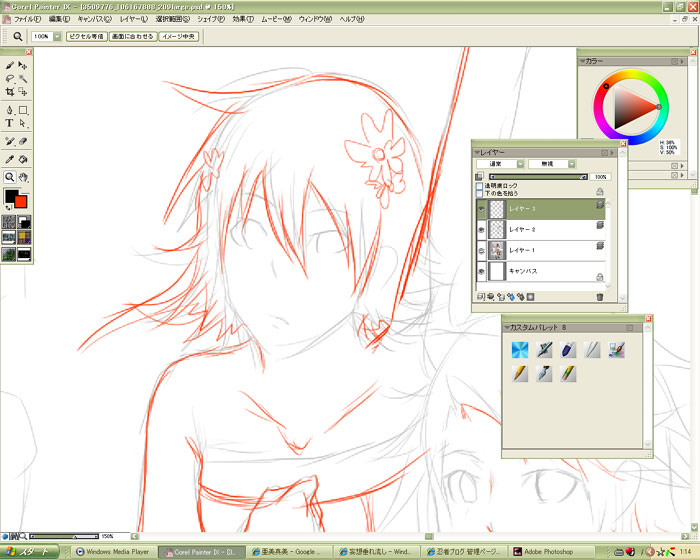
Task: Enable the 下の色を拾う checkbox
Action: click(479, 193)
